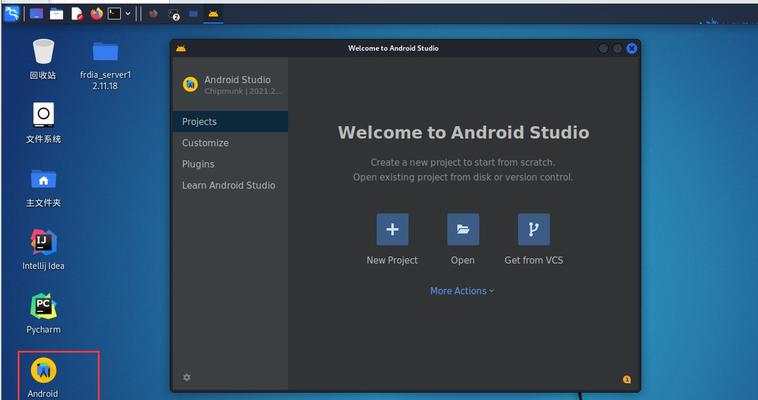Expand the More Actions dropdown
Screen dimensions: 758x400
click(x=462, y=291)
